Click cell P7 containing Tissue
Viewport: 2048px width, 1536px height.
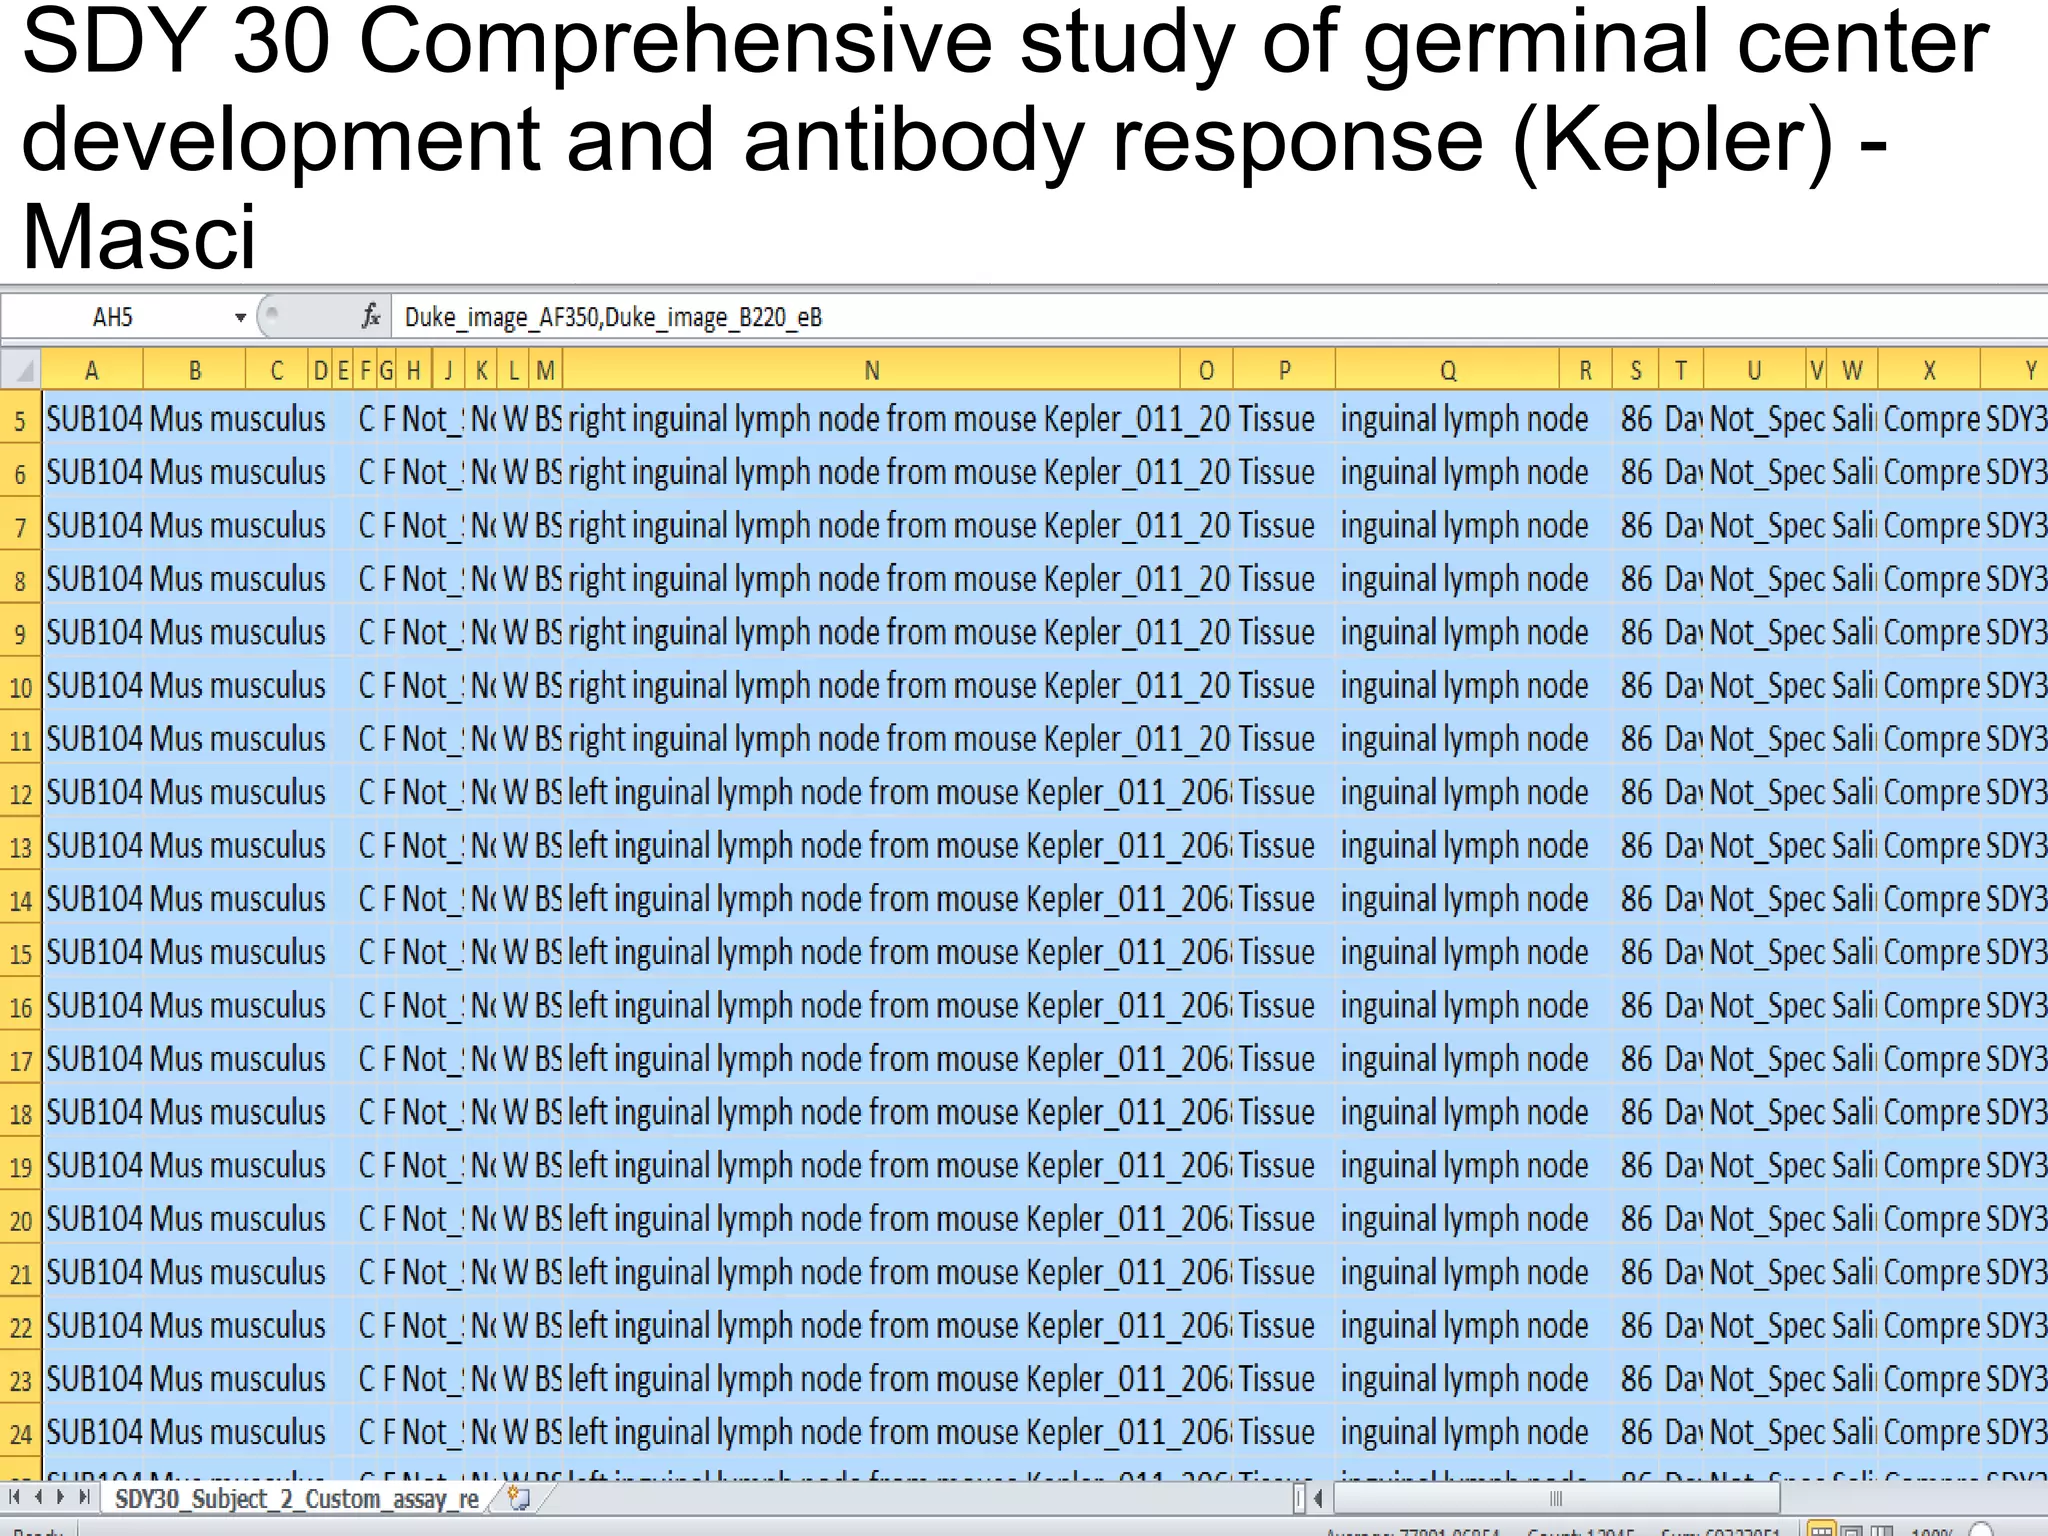coord(1285,526)
